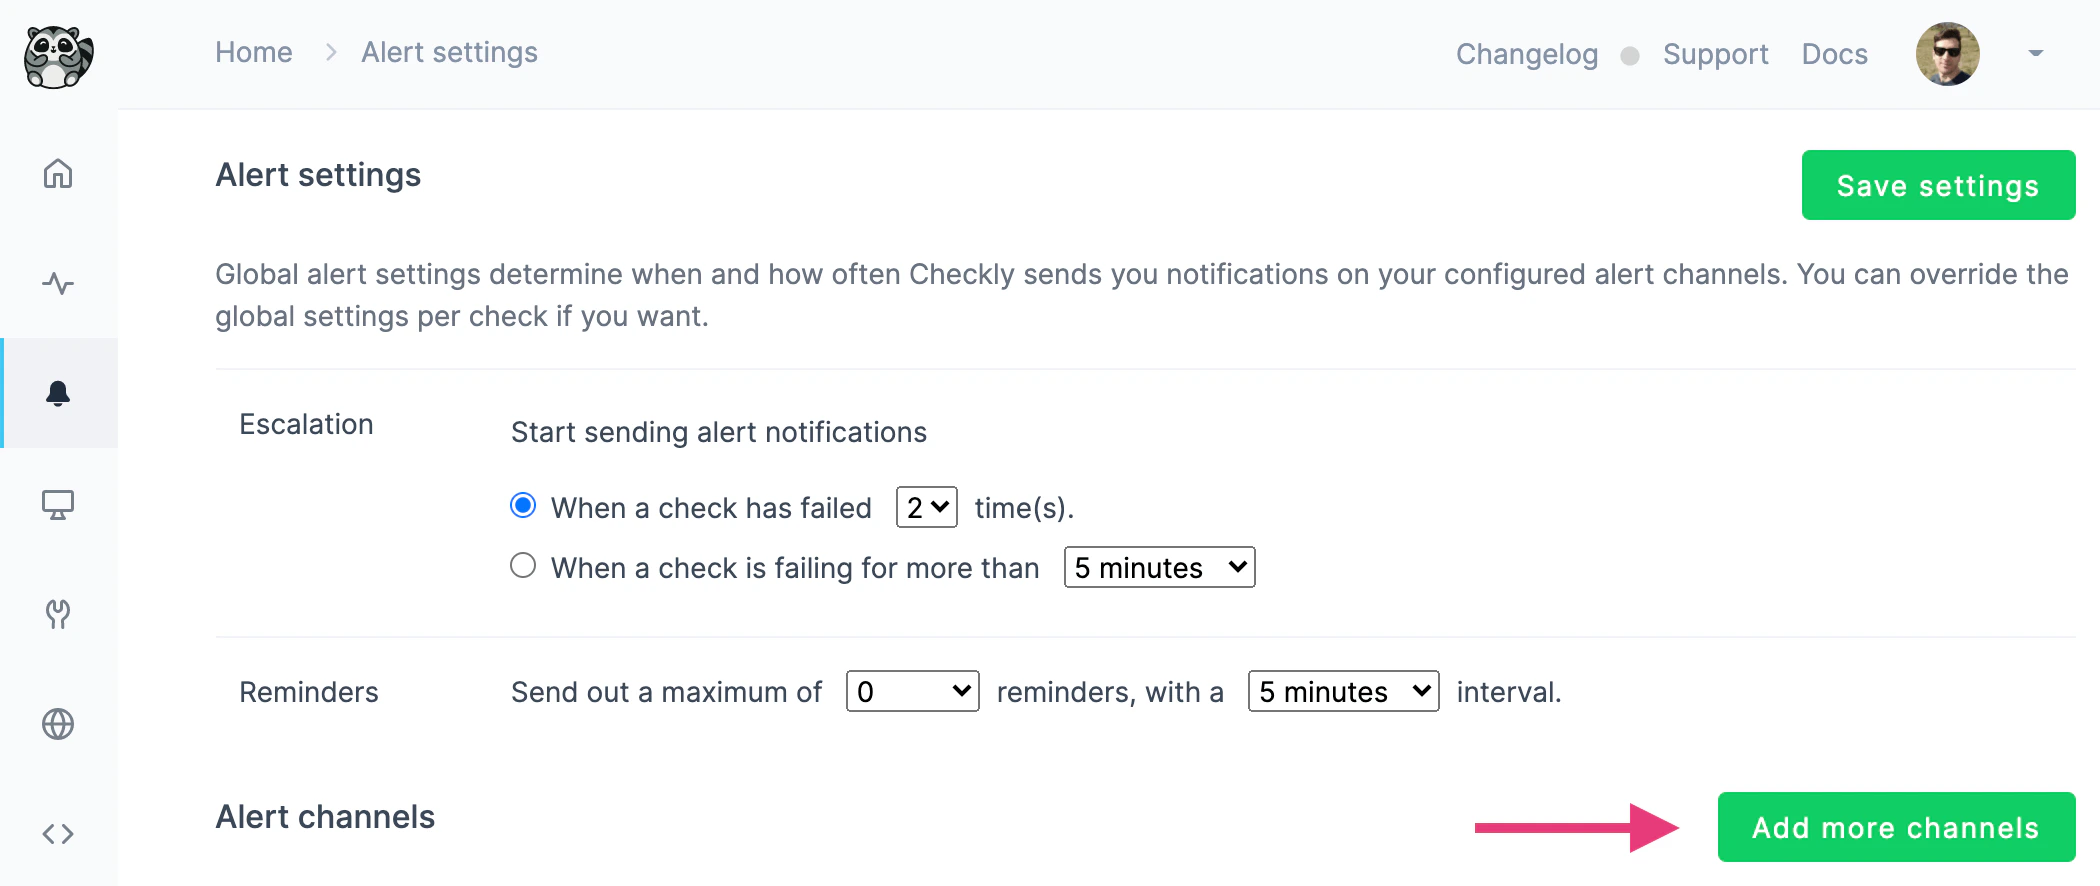Click Add more channels

coord(1894,827)
